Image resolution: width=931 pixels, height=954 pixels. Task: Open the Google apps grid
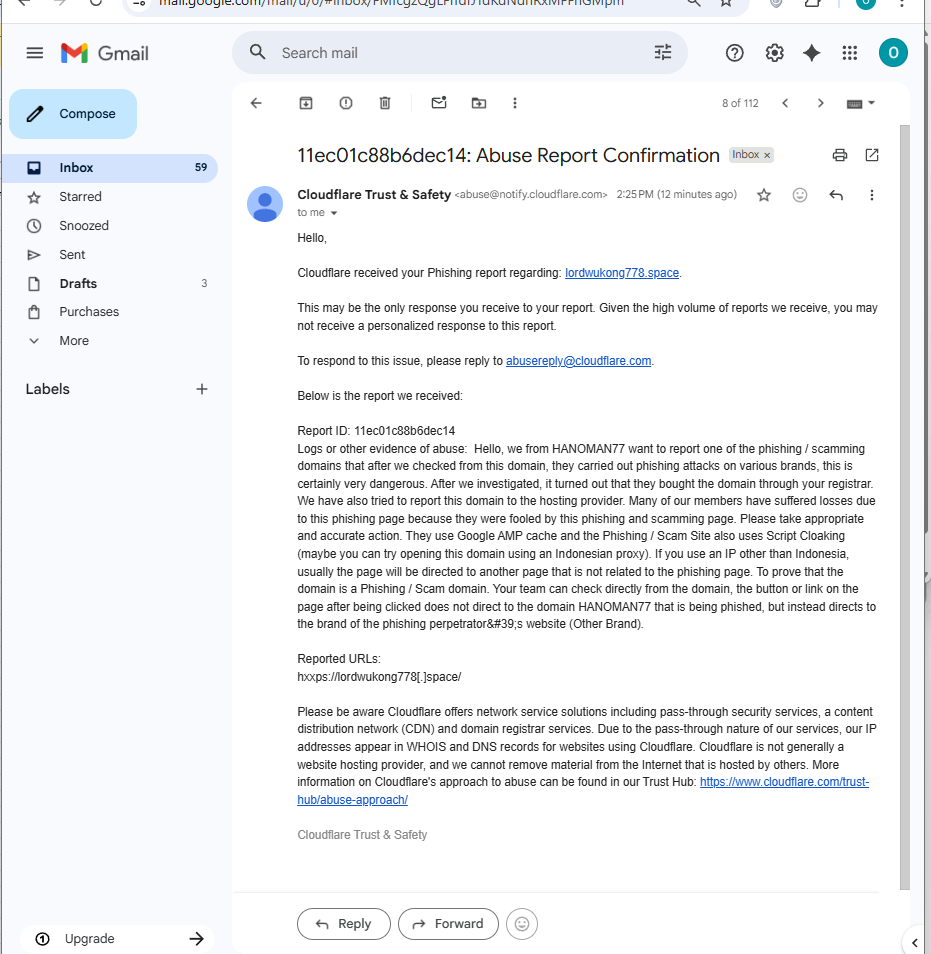849,53
